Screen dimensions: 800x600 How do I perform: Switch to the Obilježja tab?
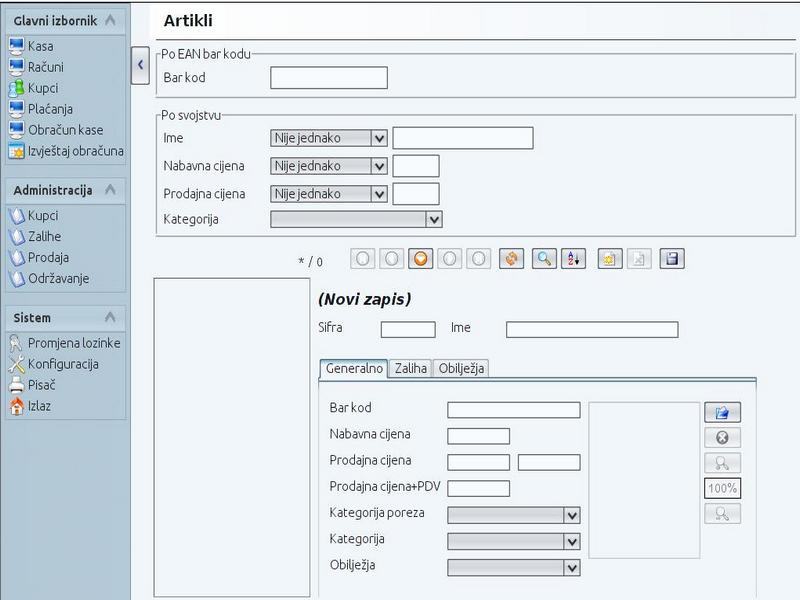[x=461, y=368]
